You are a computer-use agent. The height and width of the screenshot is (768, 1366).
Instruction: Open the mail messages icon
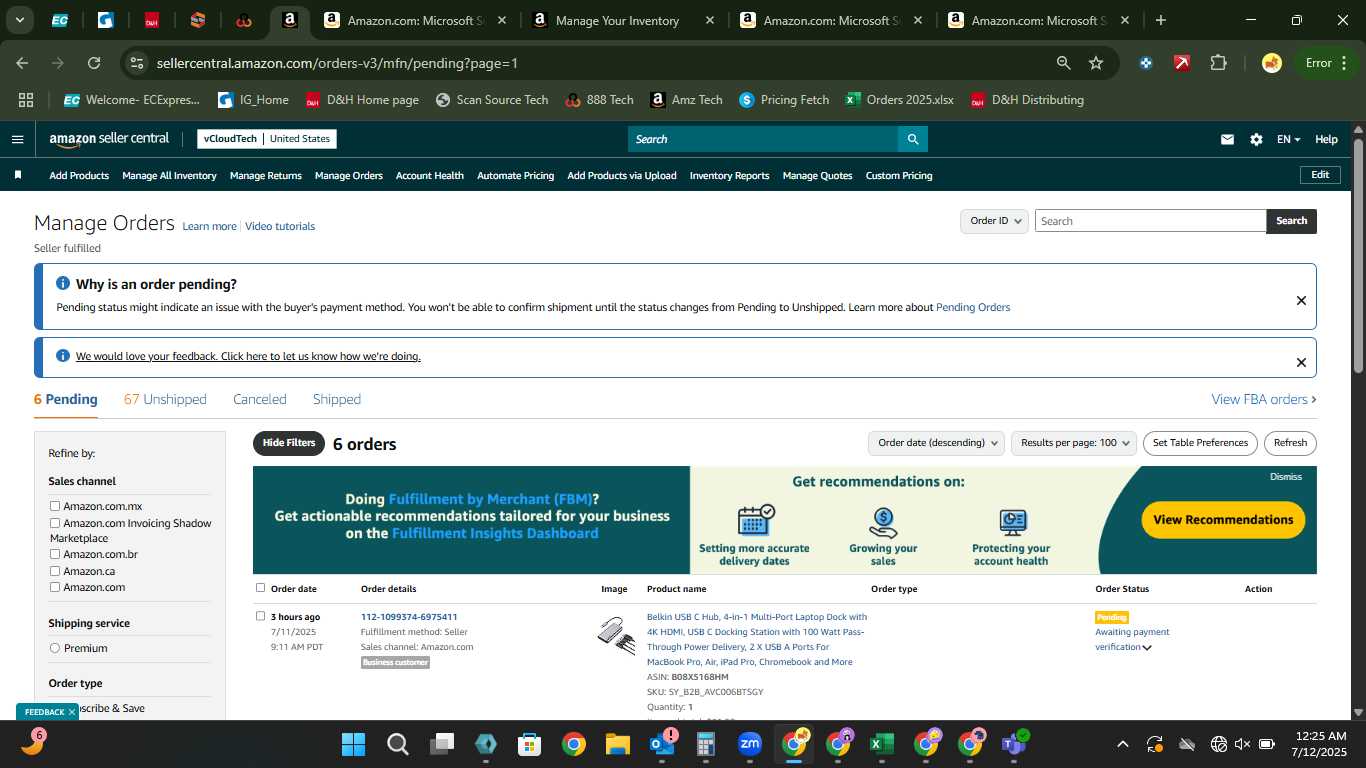click(1227, 140)
